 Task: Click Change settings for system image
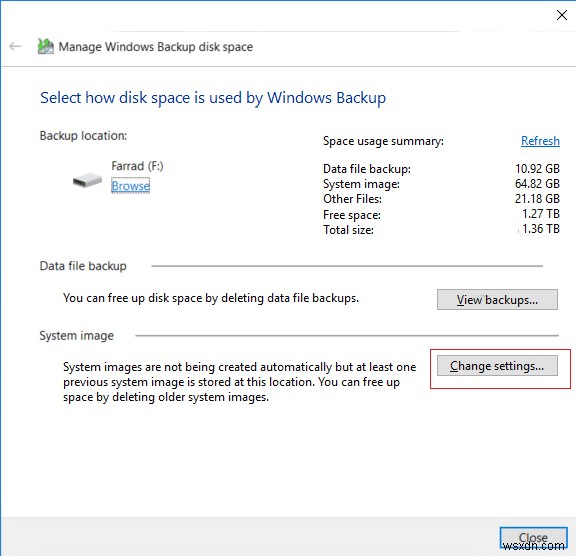[497, 366]
